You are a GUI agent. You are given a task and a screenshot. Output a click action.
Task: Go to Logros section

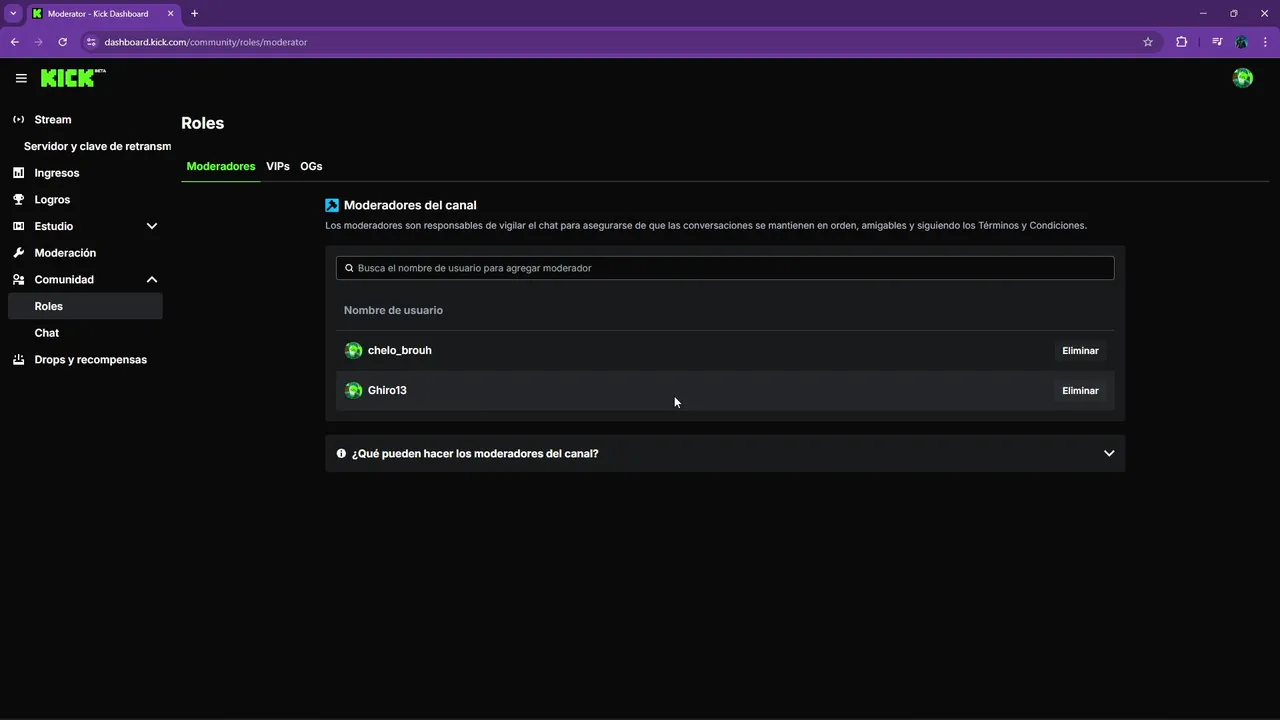[52, 200]
